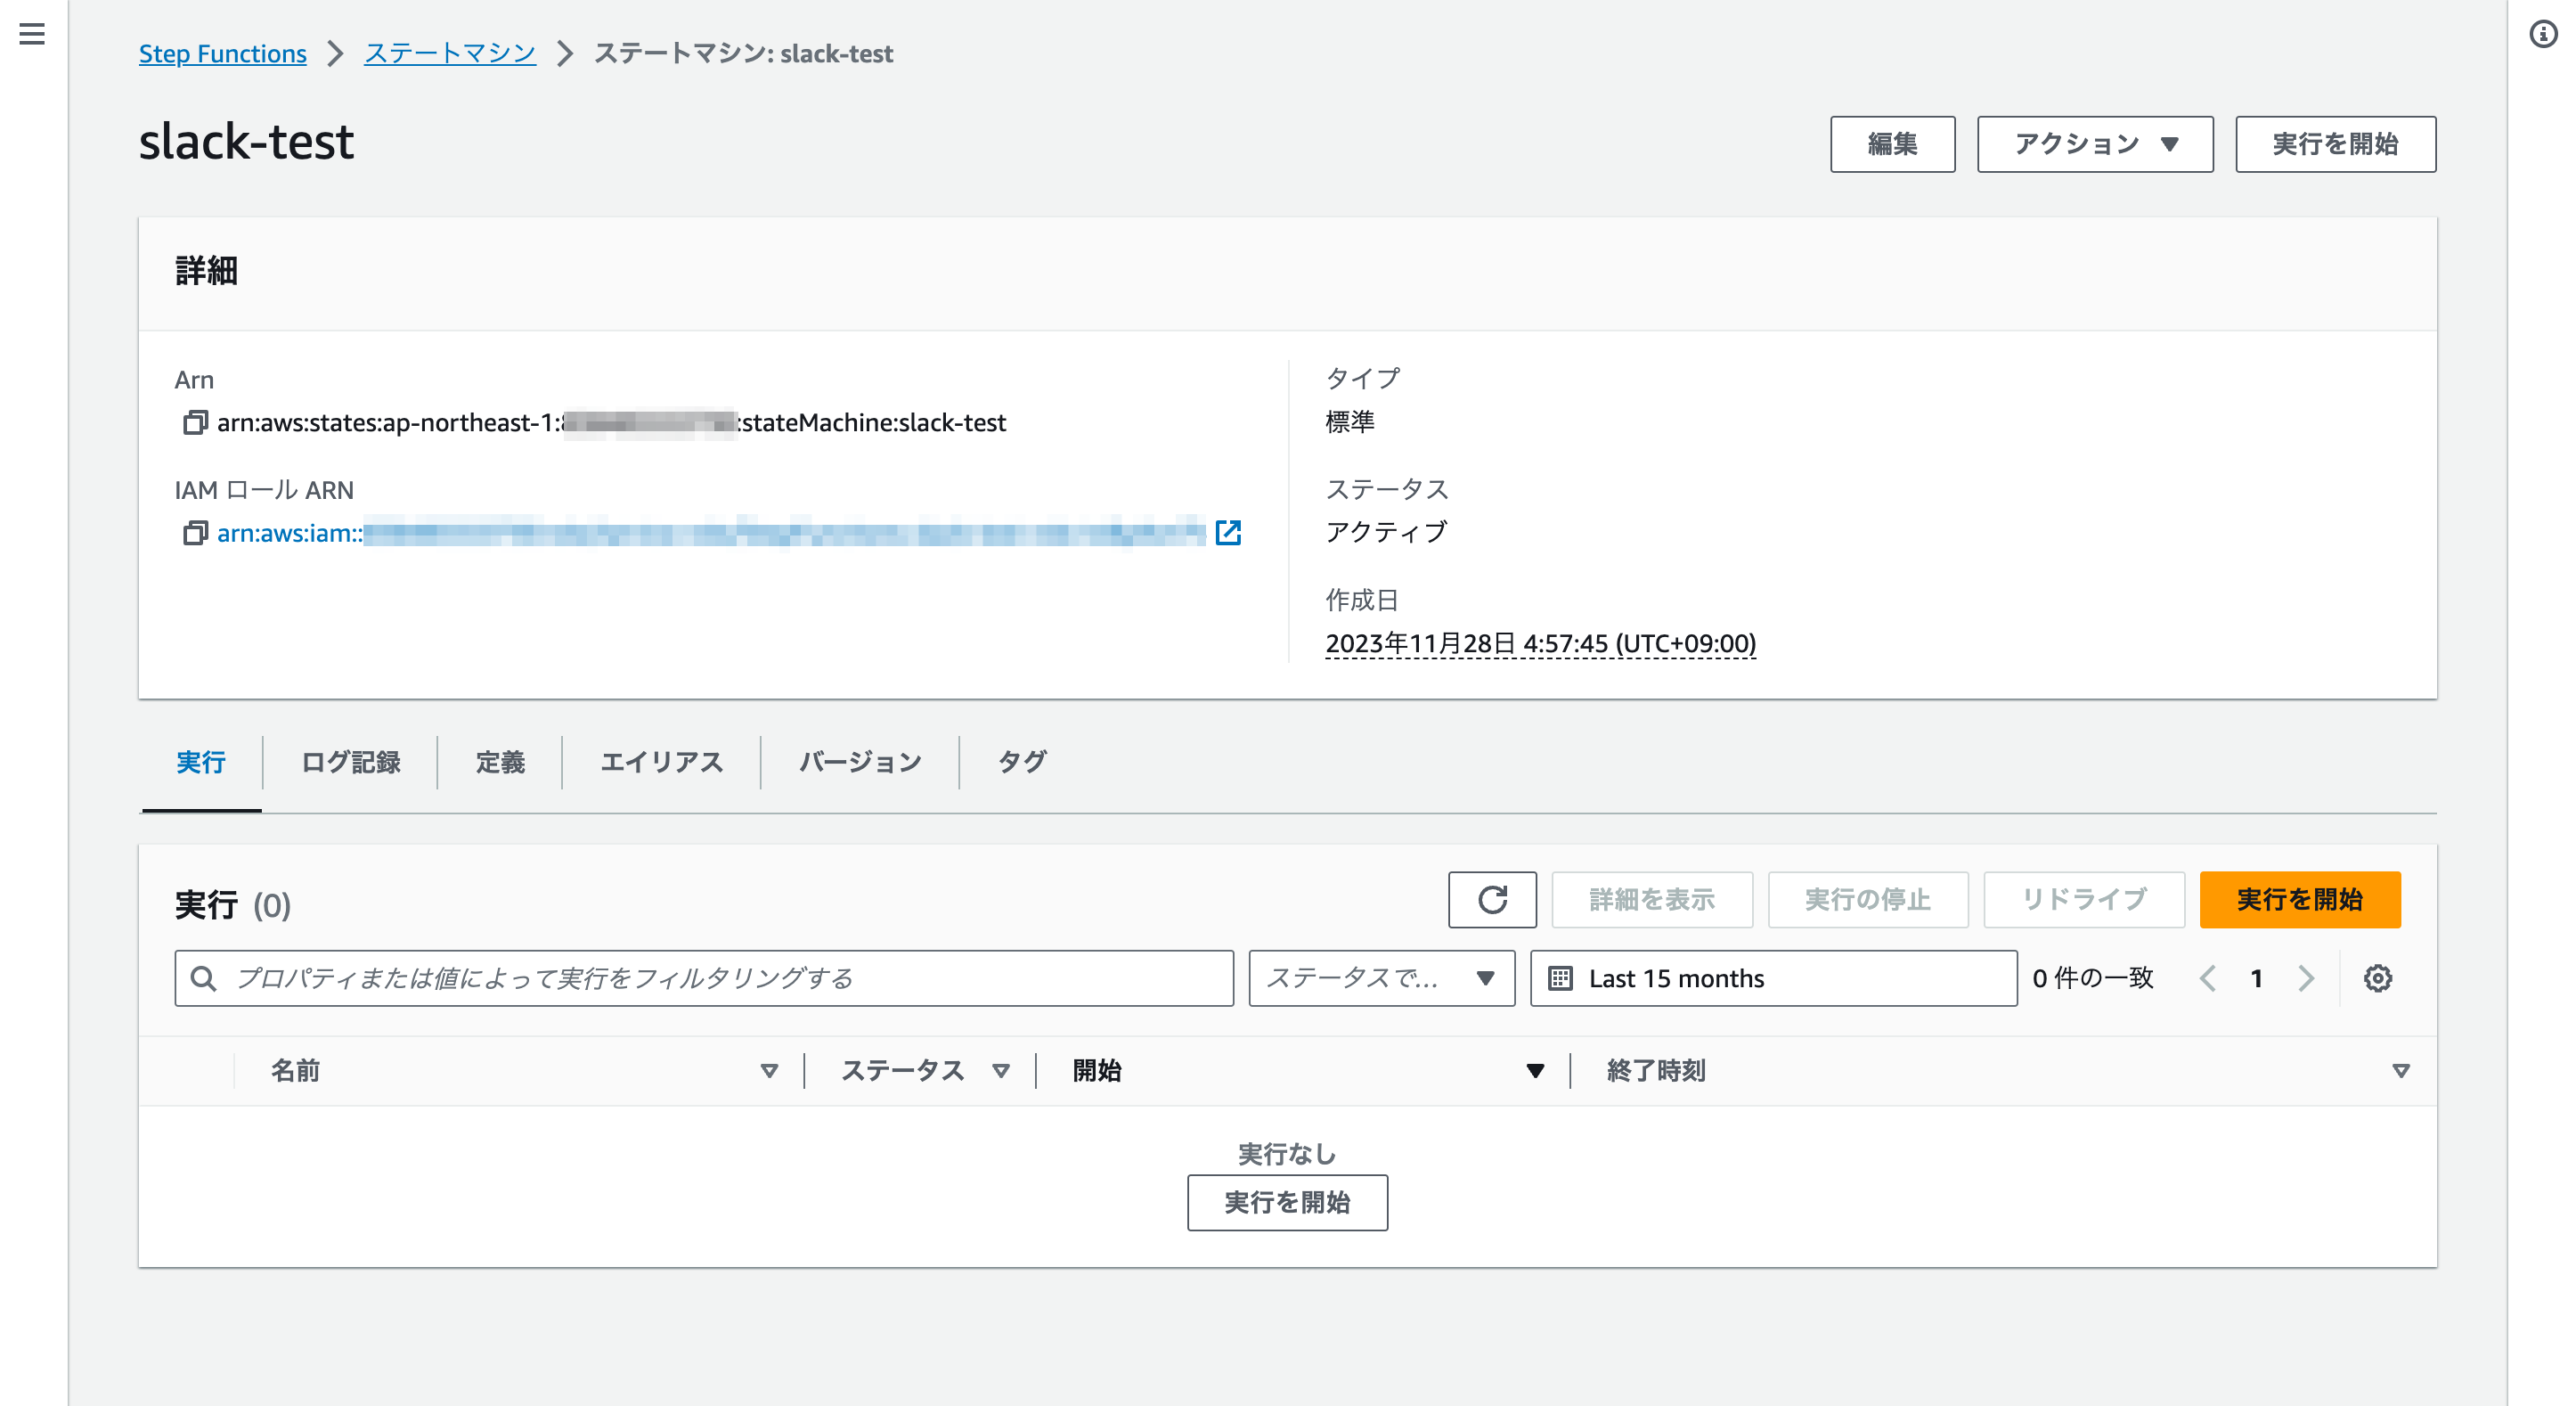Switch to the 定義 tab
The image size is (2576, 1406).
pos(499,762)
